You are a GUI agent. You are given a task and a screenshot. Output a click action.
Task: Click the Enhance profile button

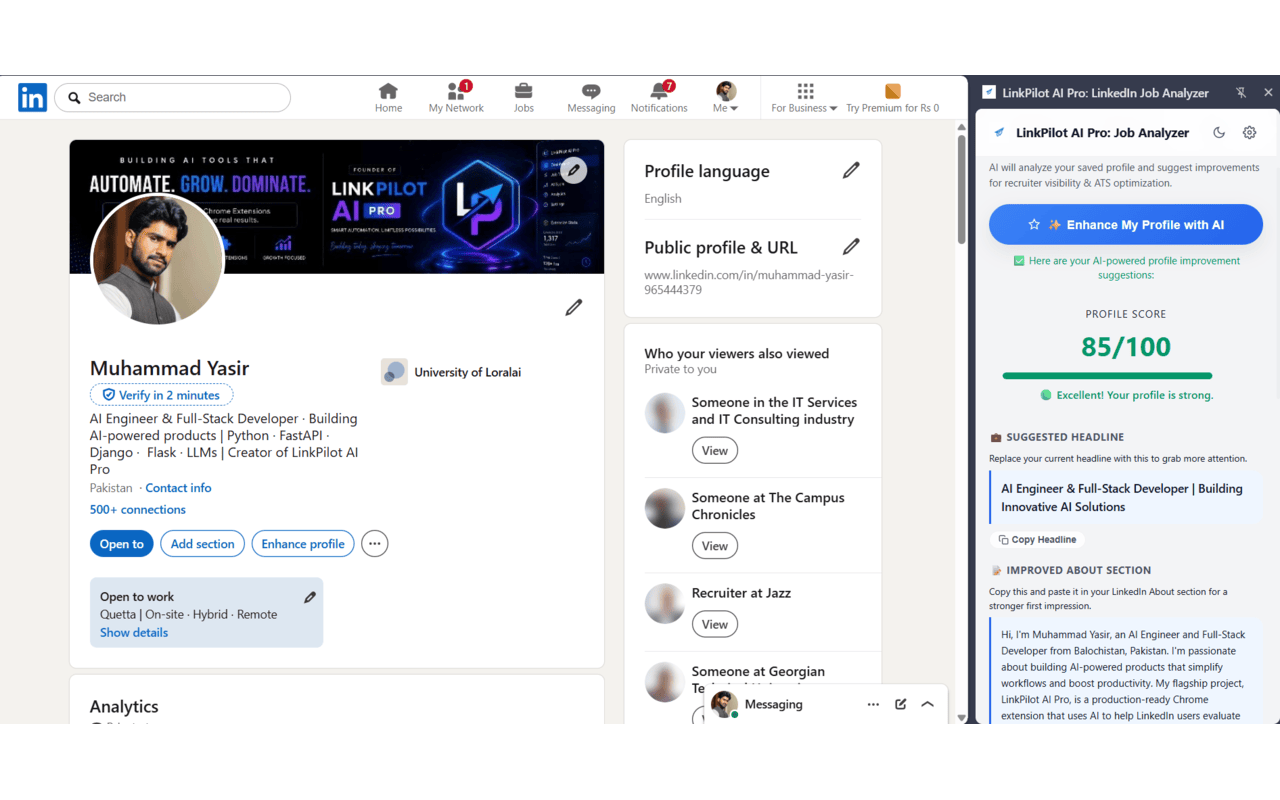(x=303, y=544)
